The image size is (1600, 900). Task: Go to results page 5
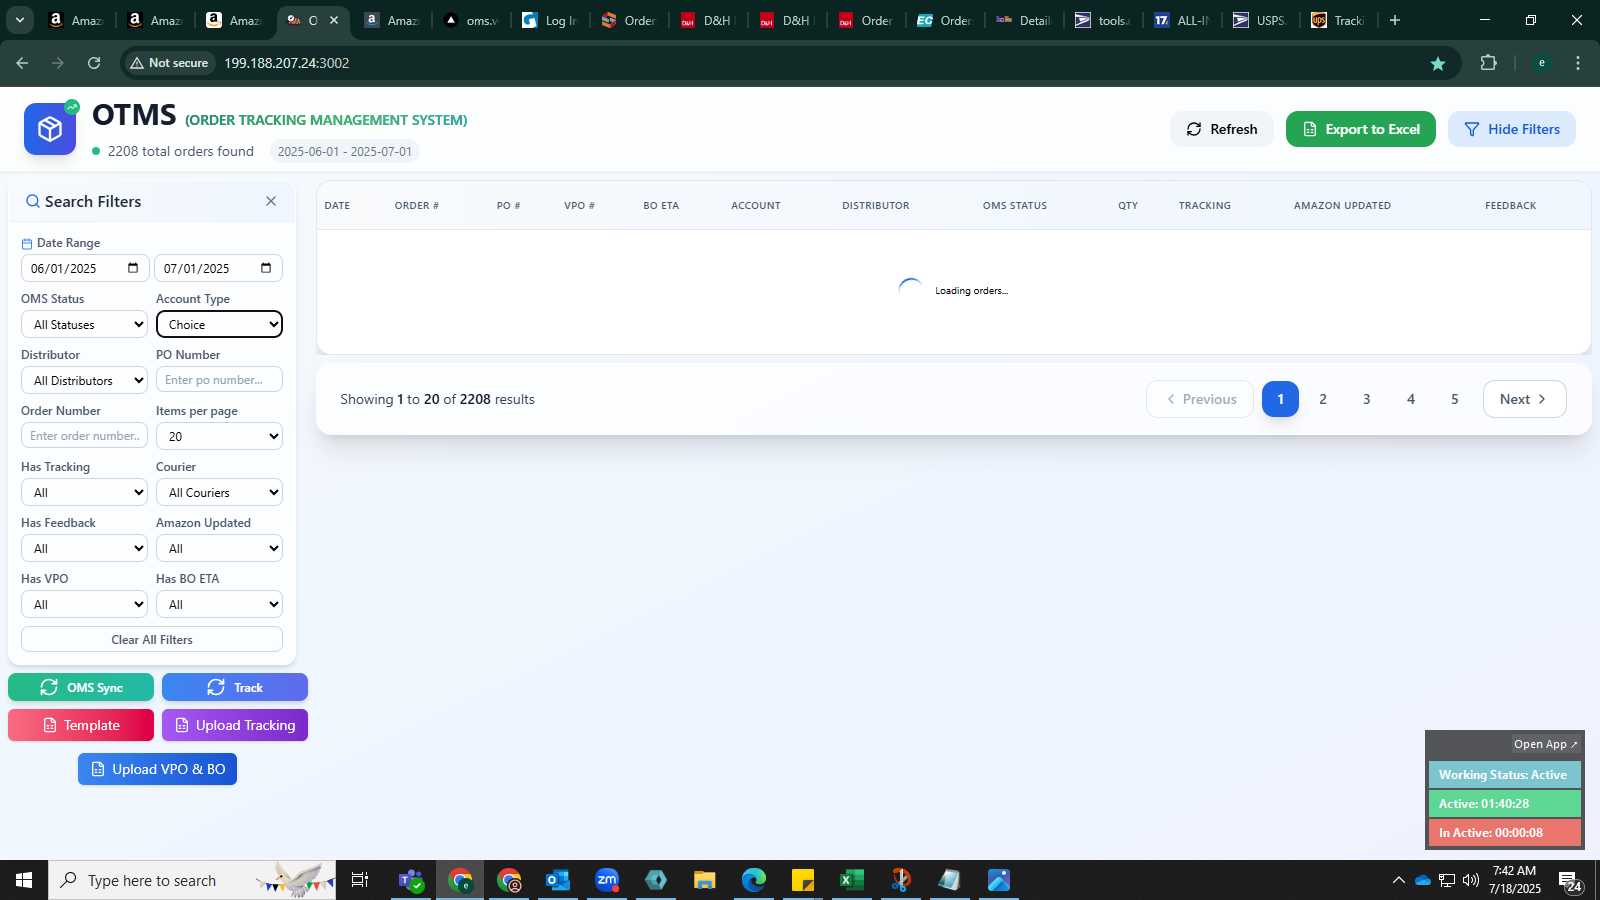click(x=1455, y=399)
